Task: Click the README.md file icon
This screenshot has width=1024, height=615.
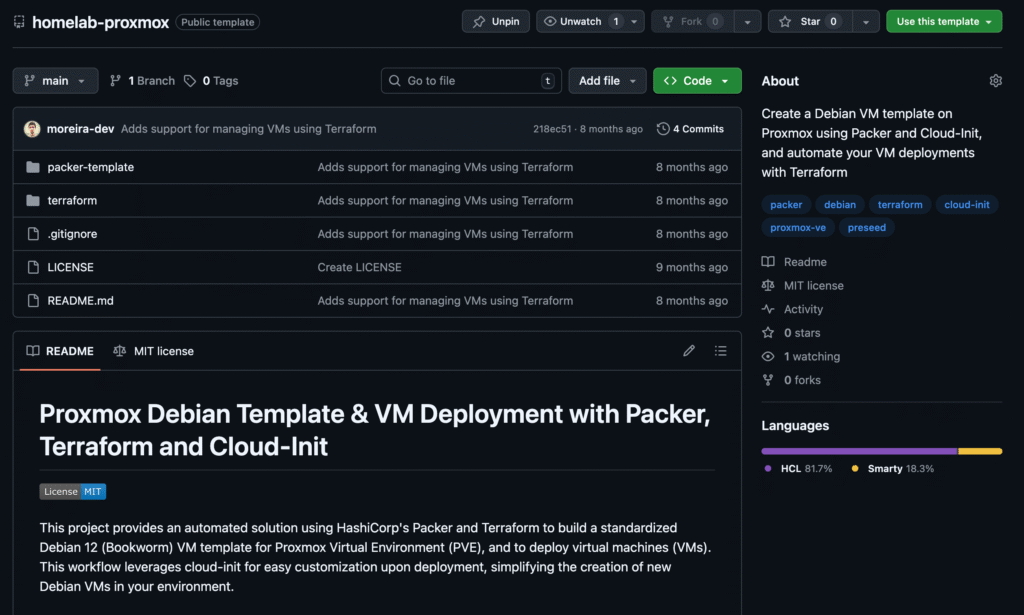Action: pyautogui.click(x=33, y=300)
